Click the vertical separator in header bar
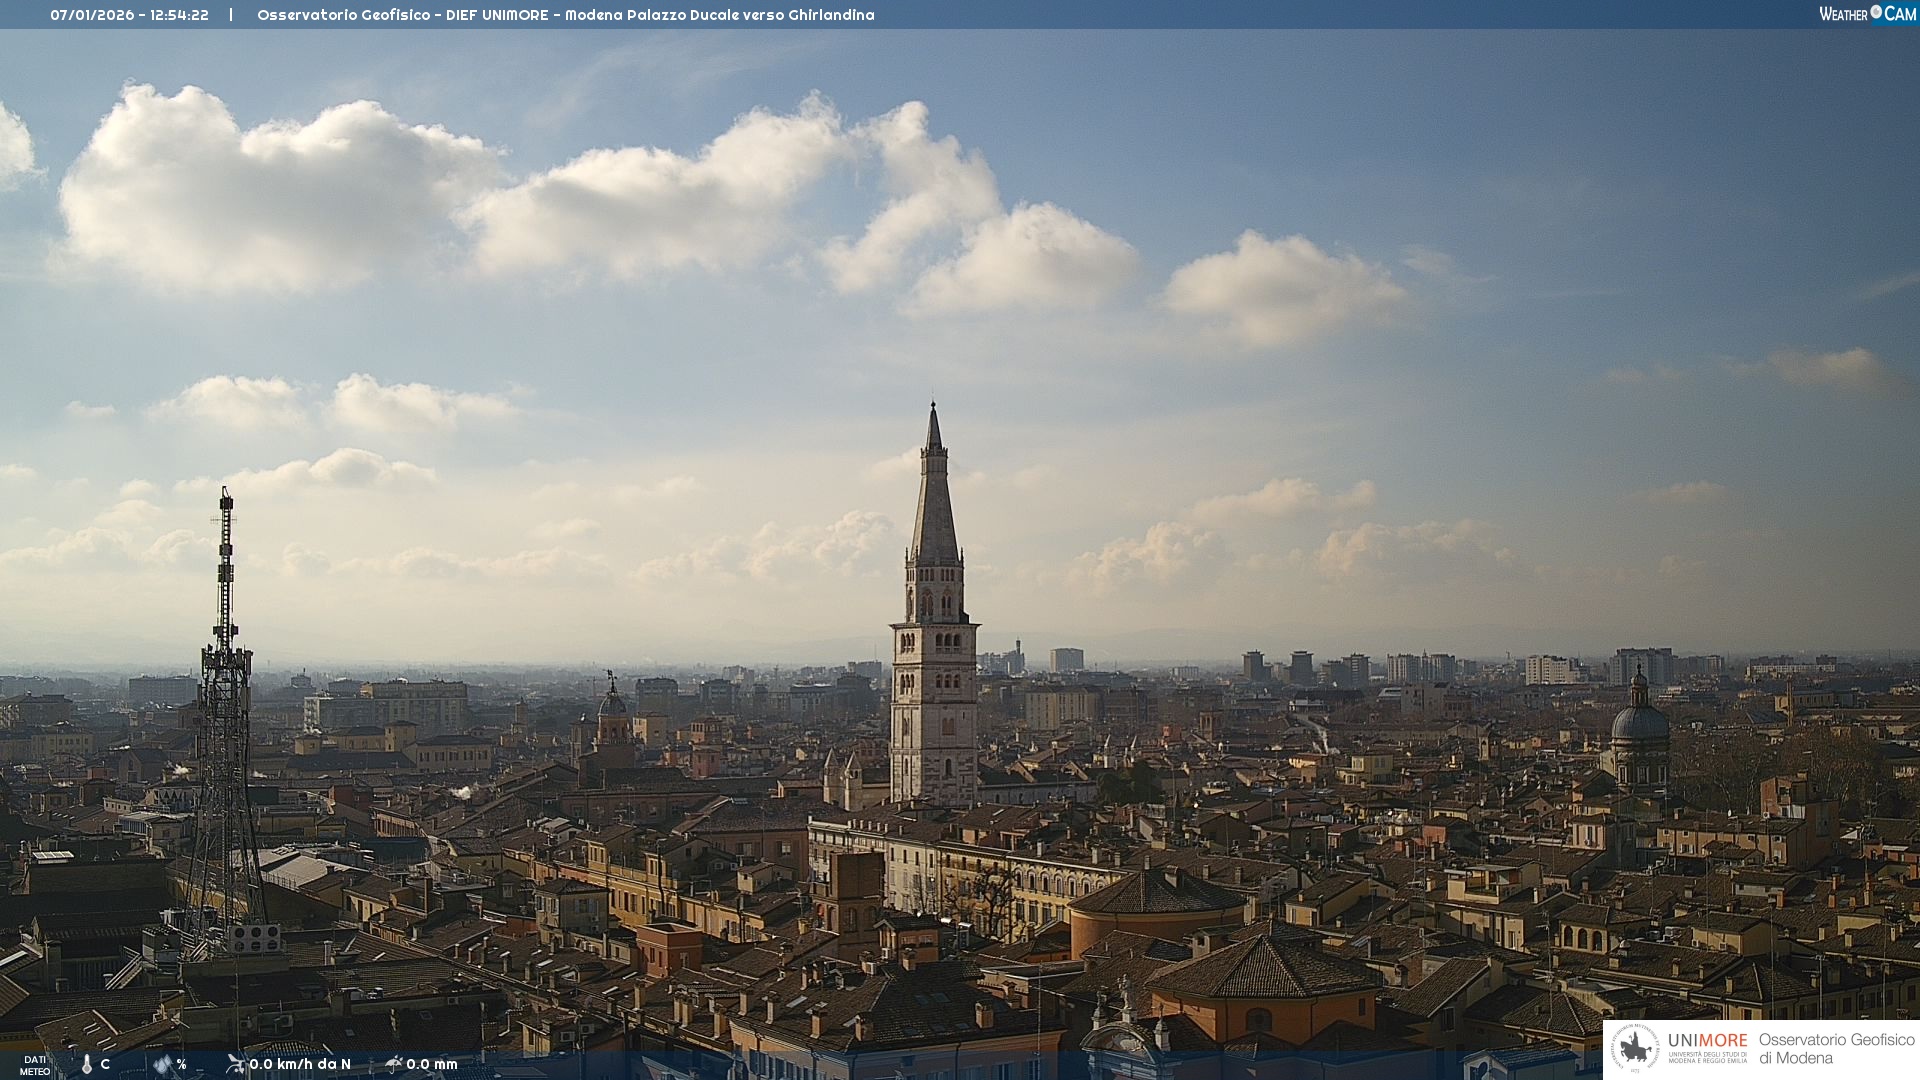The height and width of the screenshot is (1080, 1920). pos(231,15)
